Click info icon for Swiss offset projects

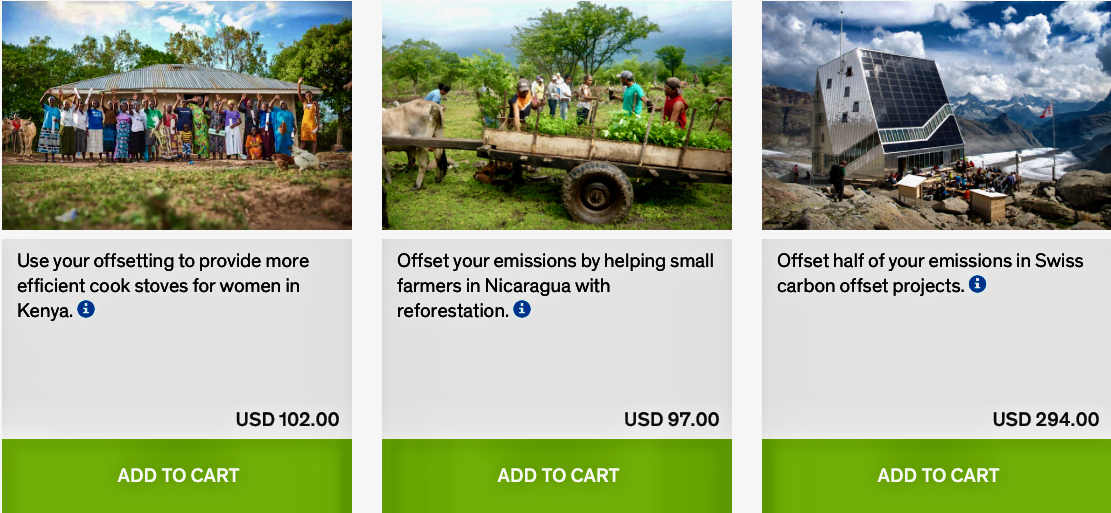[x=977, y=285]
